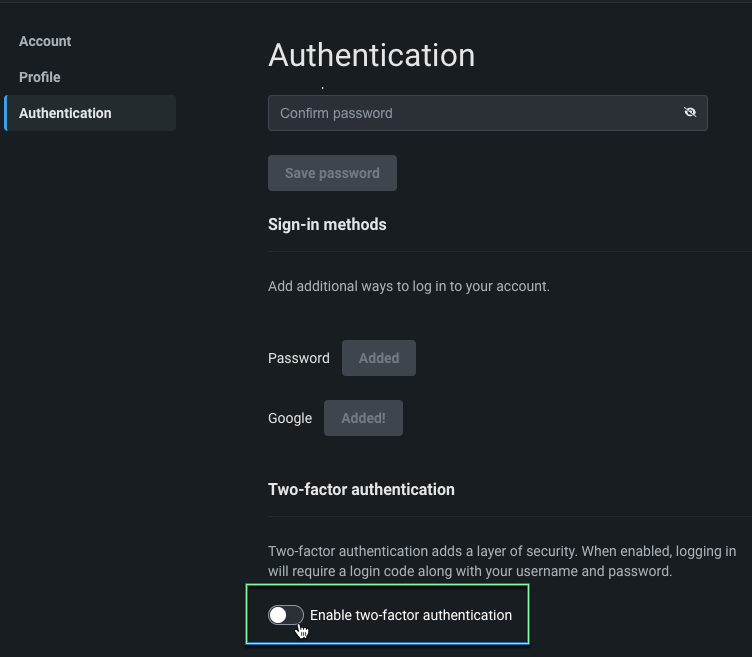752x657 pixels.
Task: Click the 'Enable two-factor authentication' label text
Action: point(411,615)
